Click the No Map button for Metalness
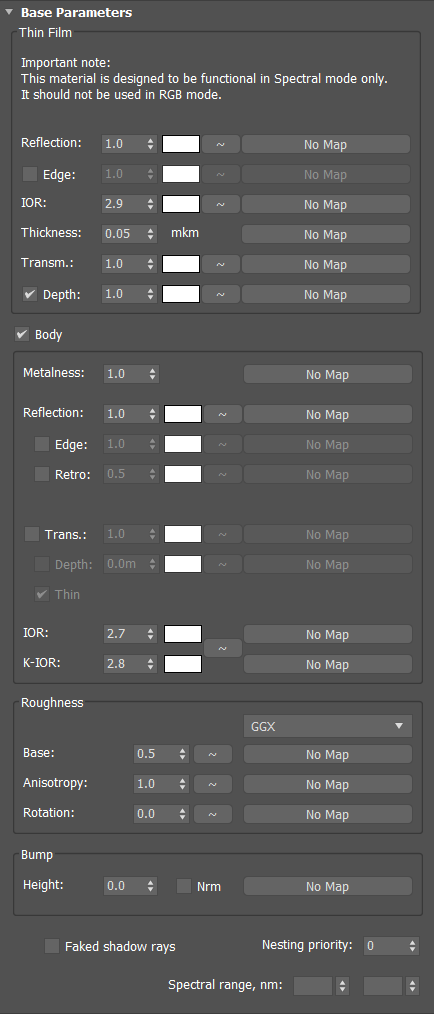This screenshot has width=434, height=1014. (x=327, y=374)
